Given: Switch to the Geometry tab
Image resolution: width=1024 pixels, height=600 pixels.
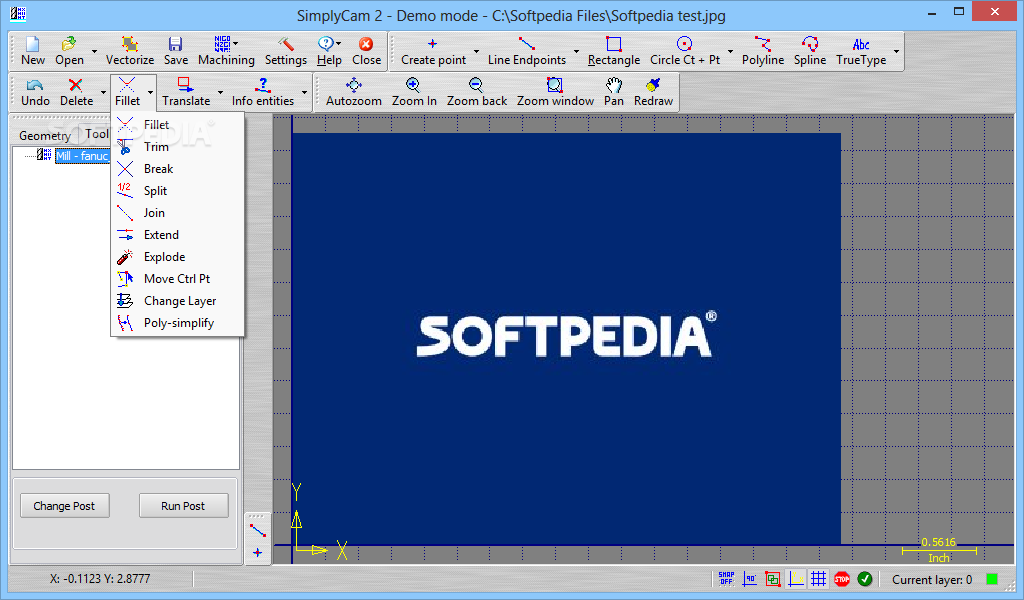Looking at the screenshot, I should (x=44, y=135).
